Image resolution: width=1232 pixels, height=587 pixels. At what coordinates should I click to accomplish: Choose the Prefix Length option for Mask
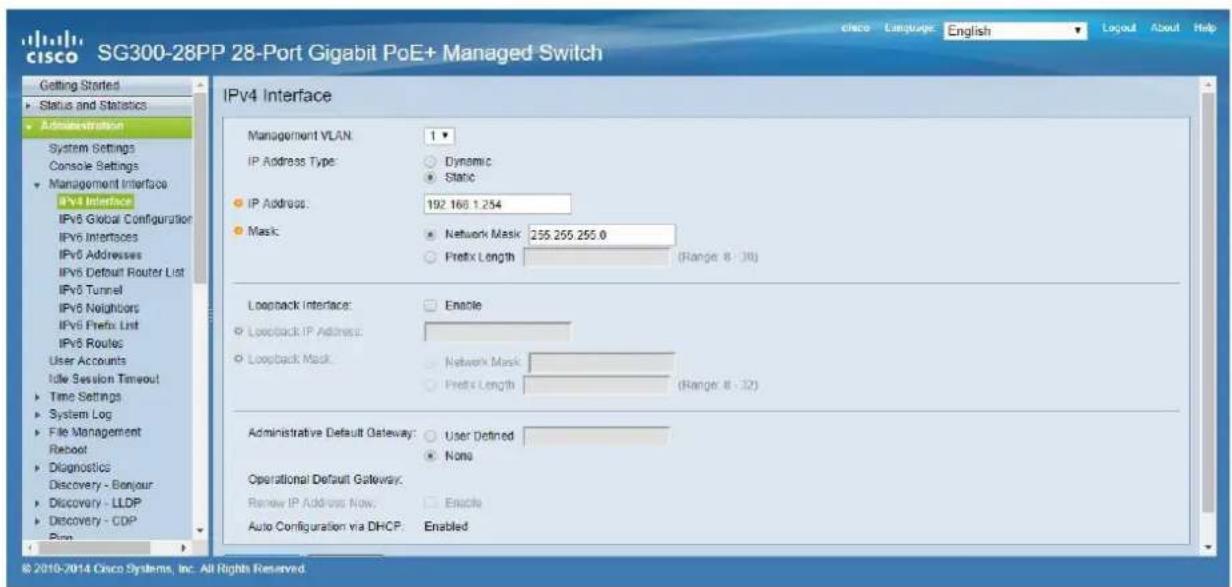click(x=432, y=257)
